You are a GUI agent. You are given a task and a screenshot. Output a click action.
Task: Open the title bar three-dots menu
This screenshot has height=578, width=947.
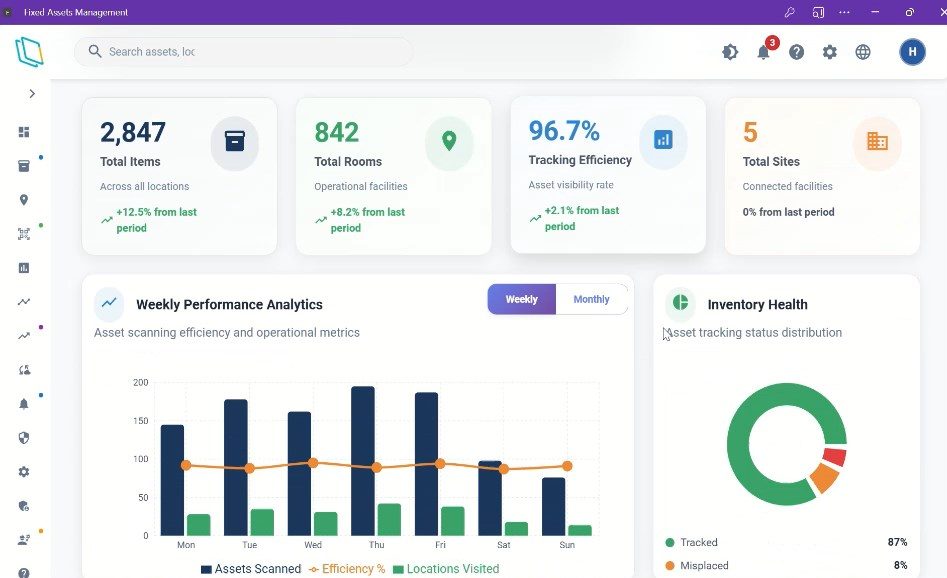(x=844, y=12)
